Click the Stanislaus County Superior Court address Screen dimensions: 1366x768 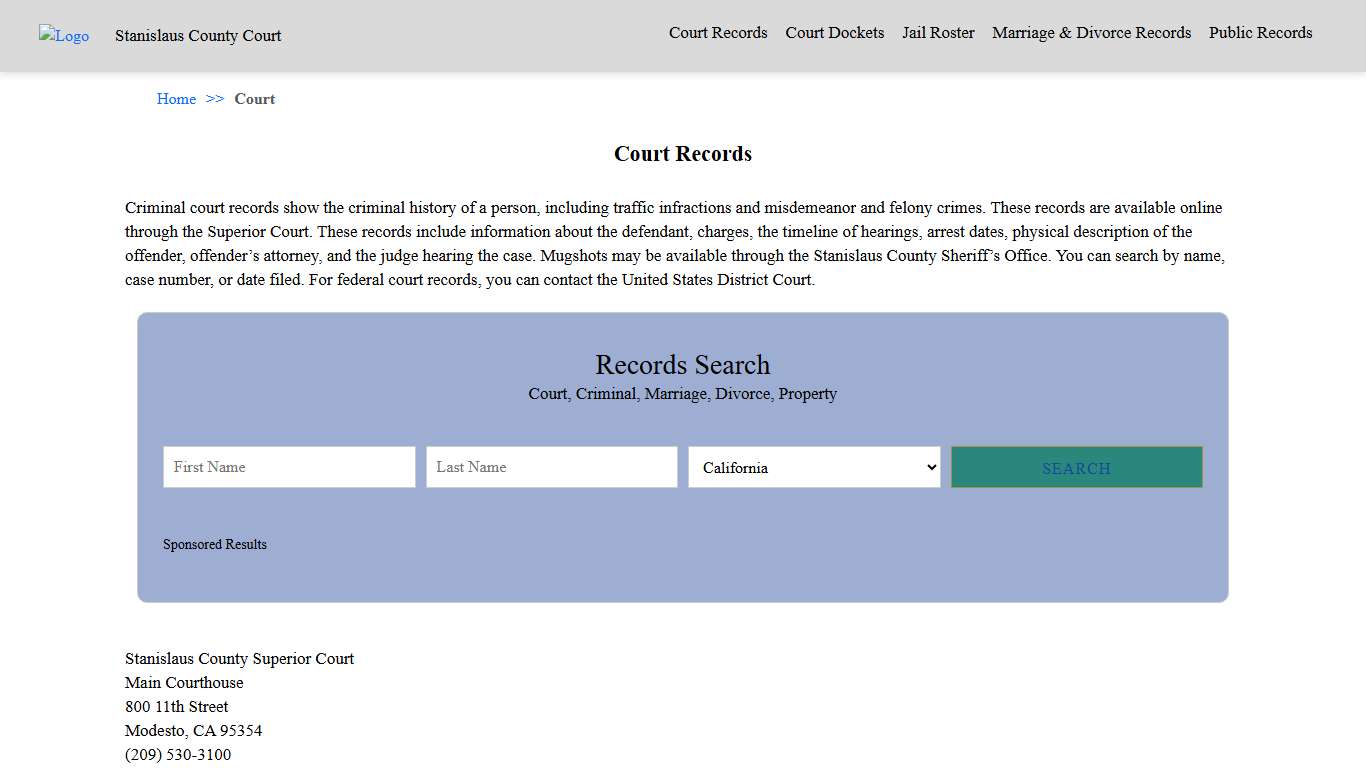[x=239, y=659]
